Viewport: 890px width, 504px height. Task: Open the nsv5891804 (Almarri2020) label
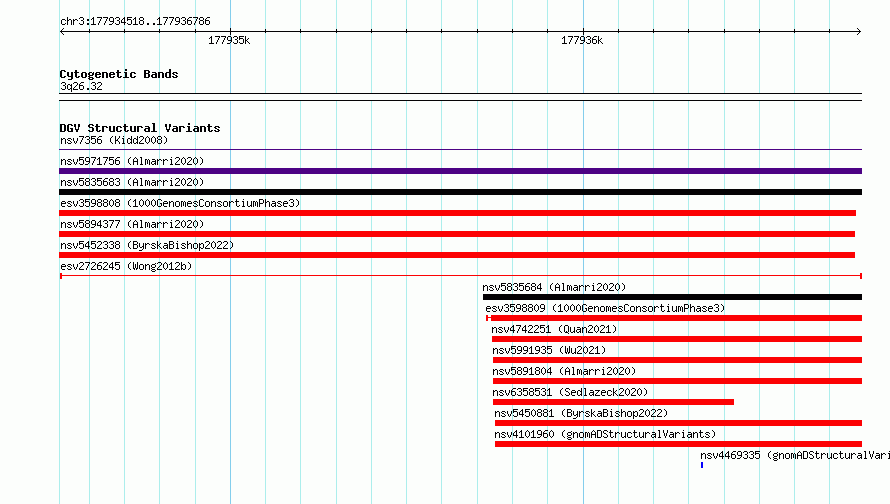(x=564, y=371)
